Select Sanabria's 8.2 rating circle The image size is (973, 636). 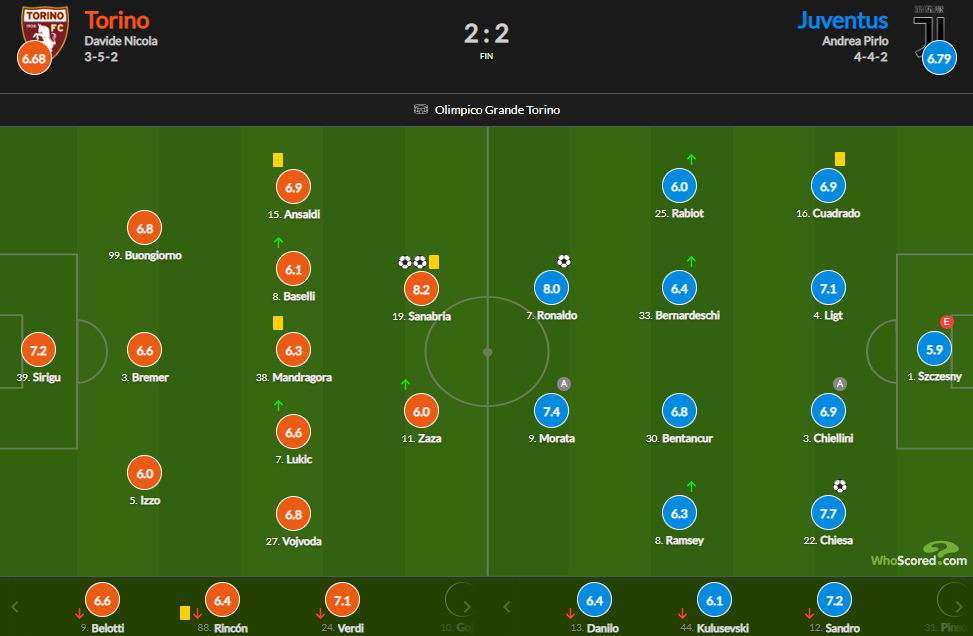[421, 289]
